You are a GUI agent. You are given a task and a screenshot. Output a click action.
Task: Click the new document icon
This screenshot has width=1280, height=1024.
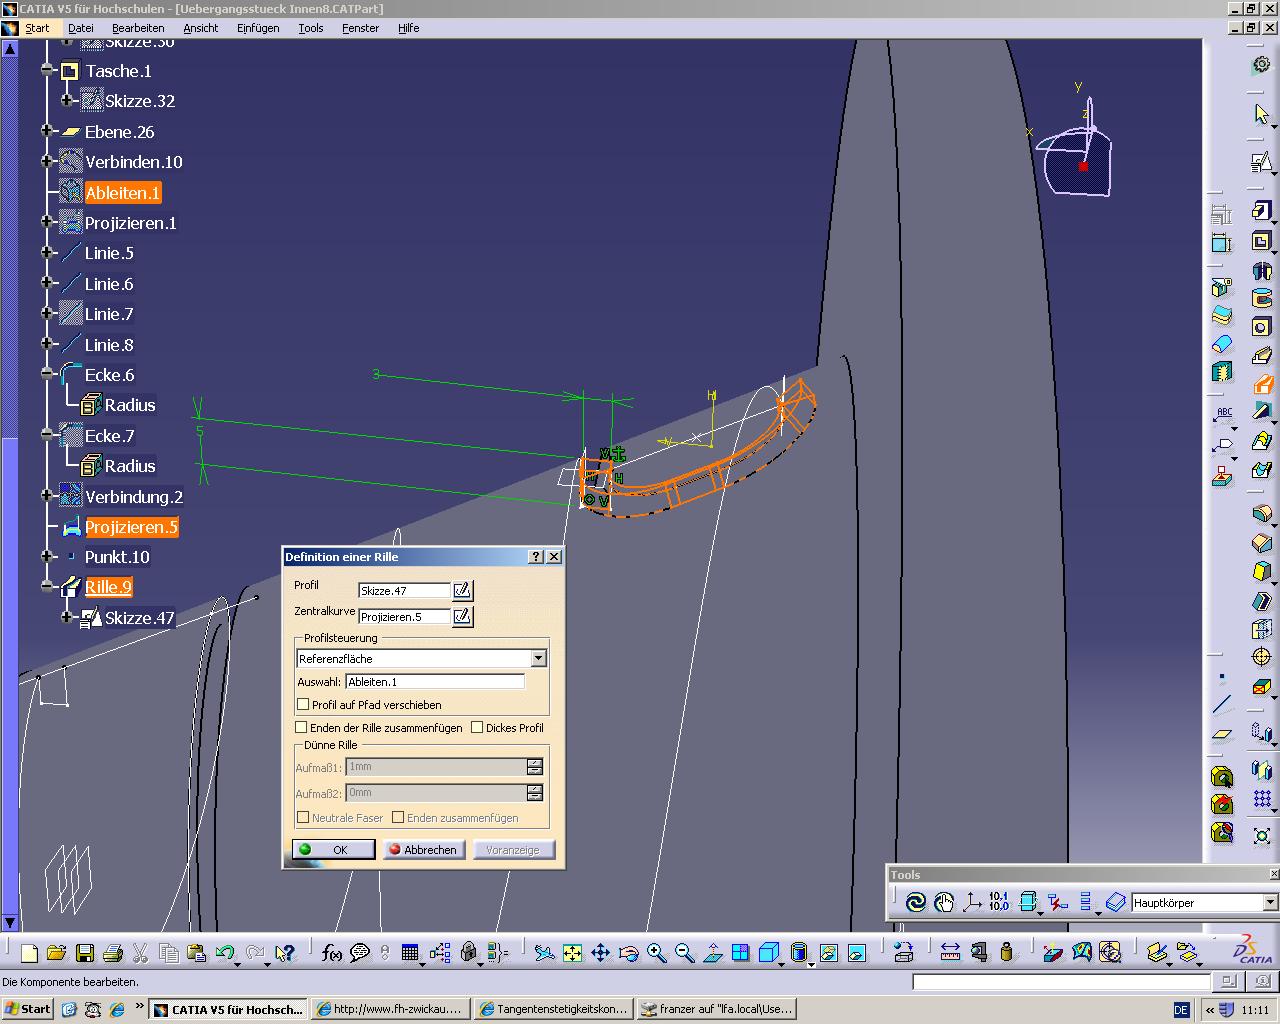(x=29, y=953)
